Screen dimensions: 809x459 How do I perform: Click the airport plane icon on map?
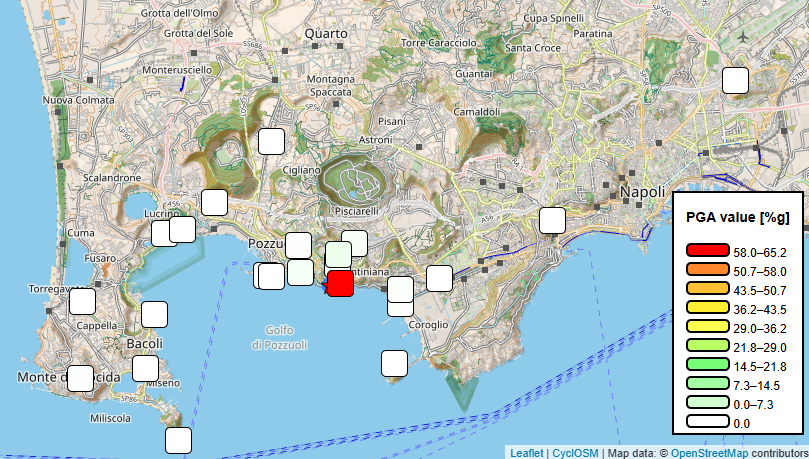(742, 37)
